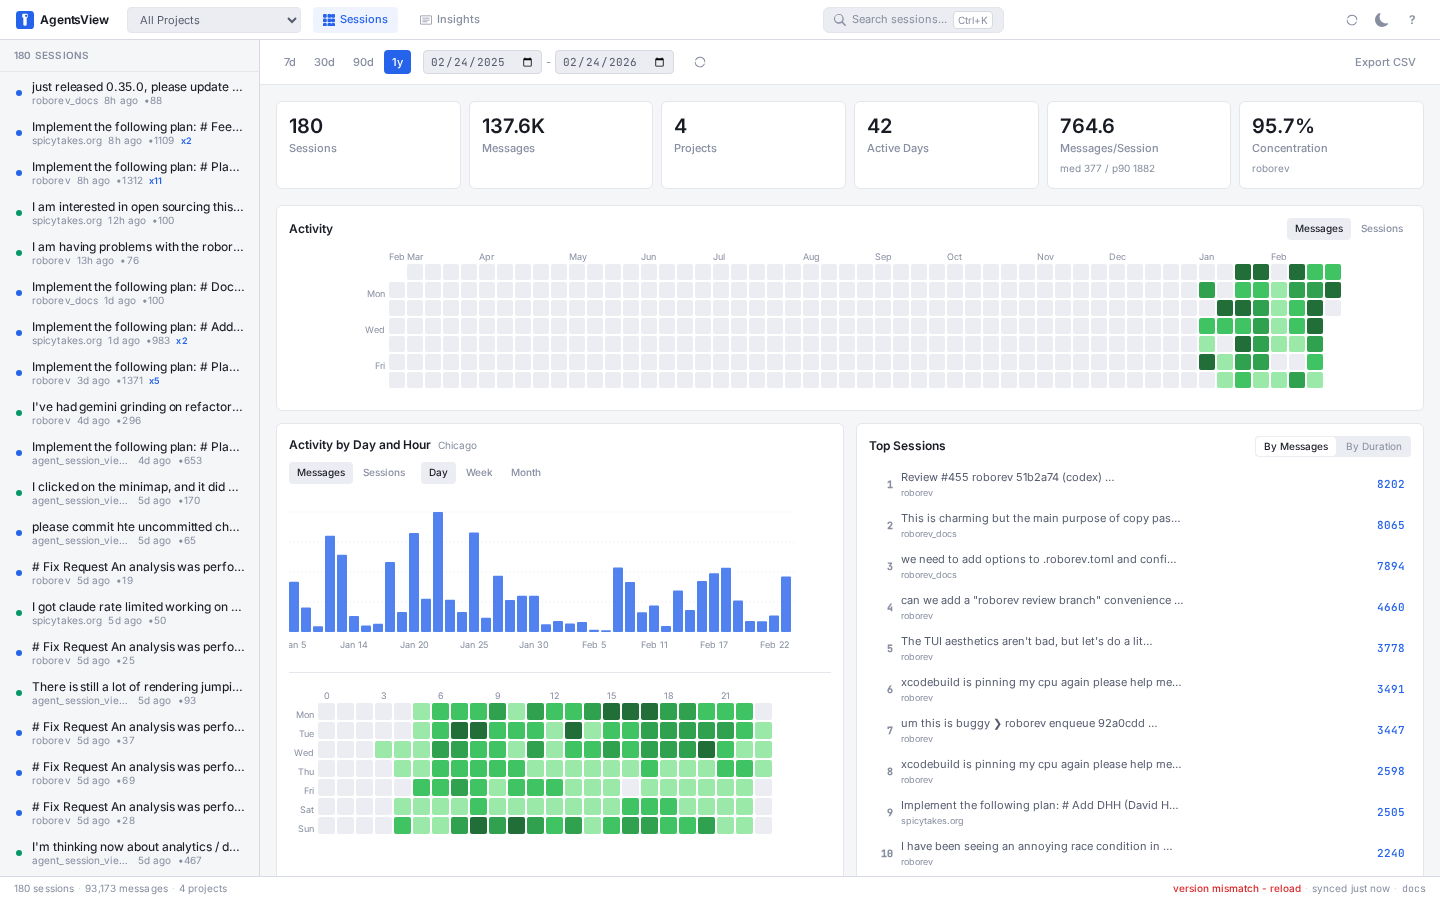Click the search magnifier icon

point(840,19)
